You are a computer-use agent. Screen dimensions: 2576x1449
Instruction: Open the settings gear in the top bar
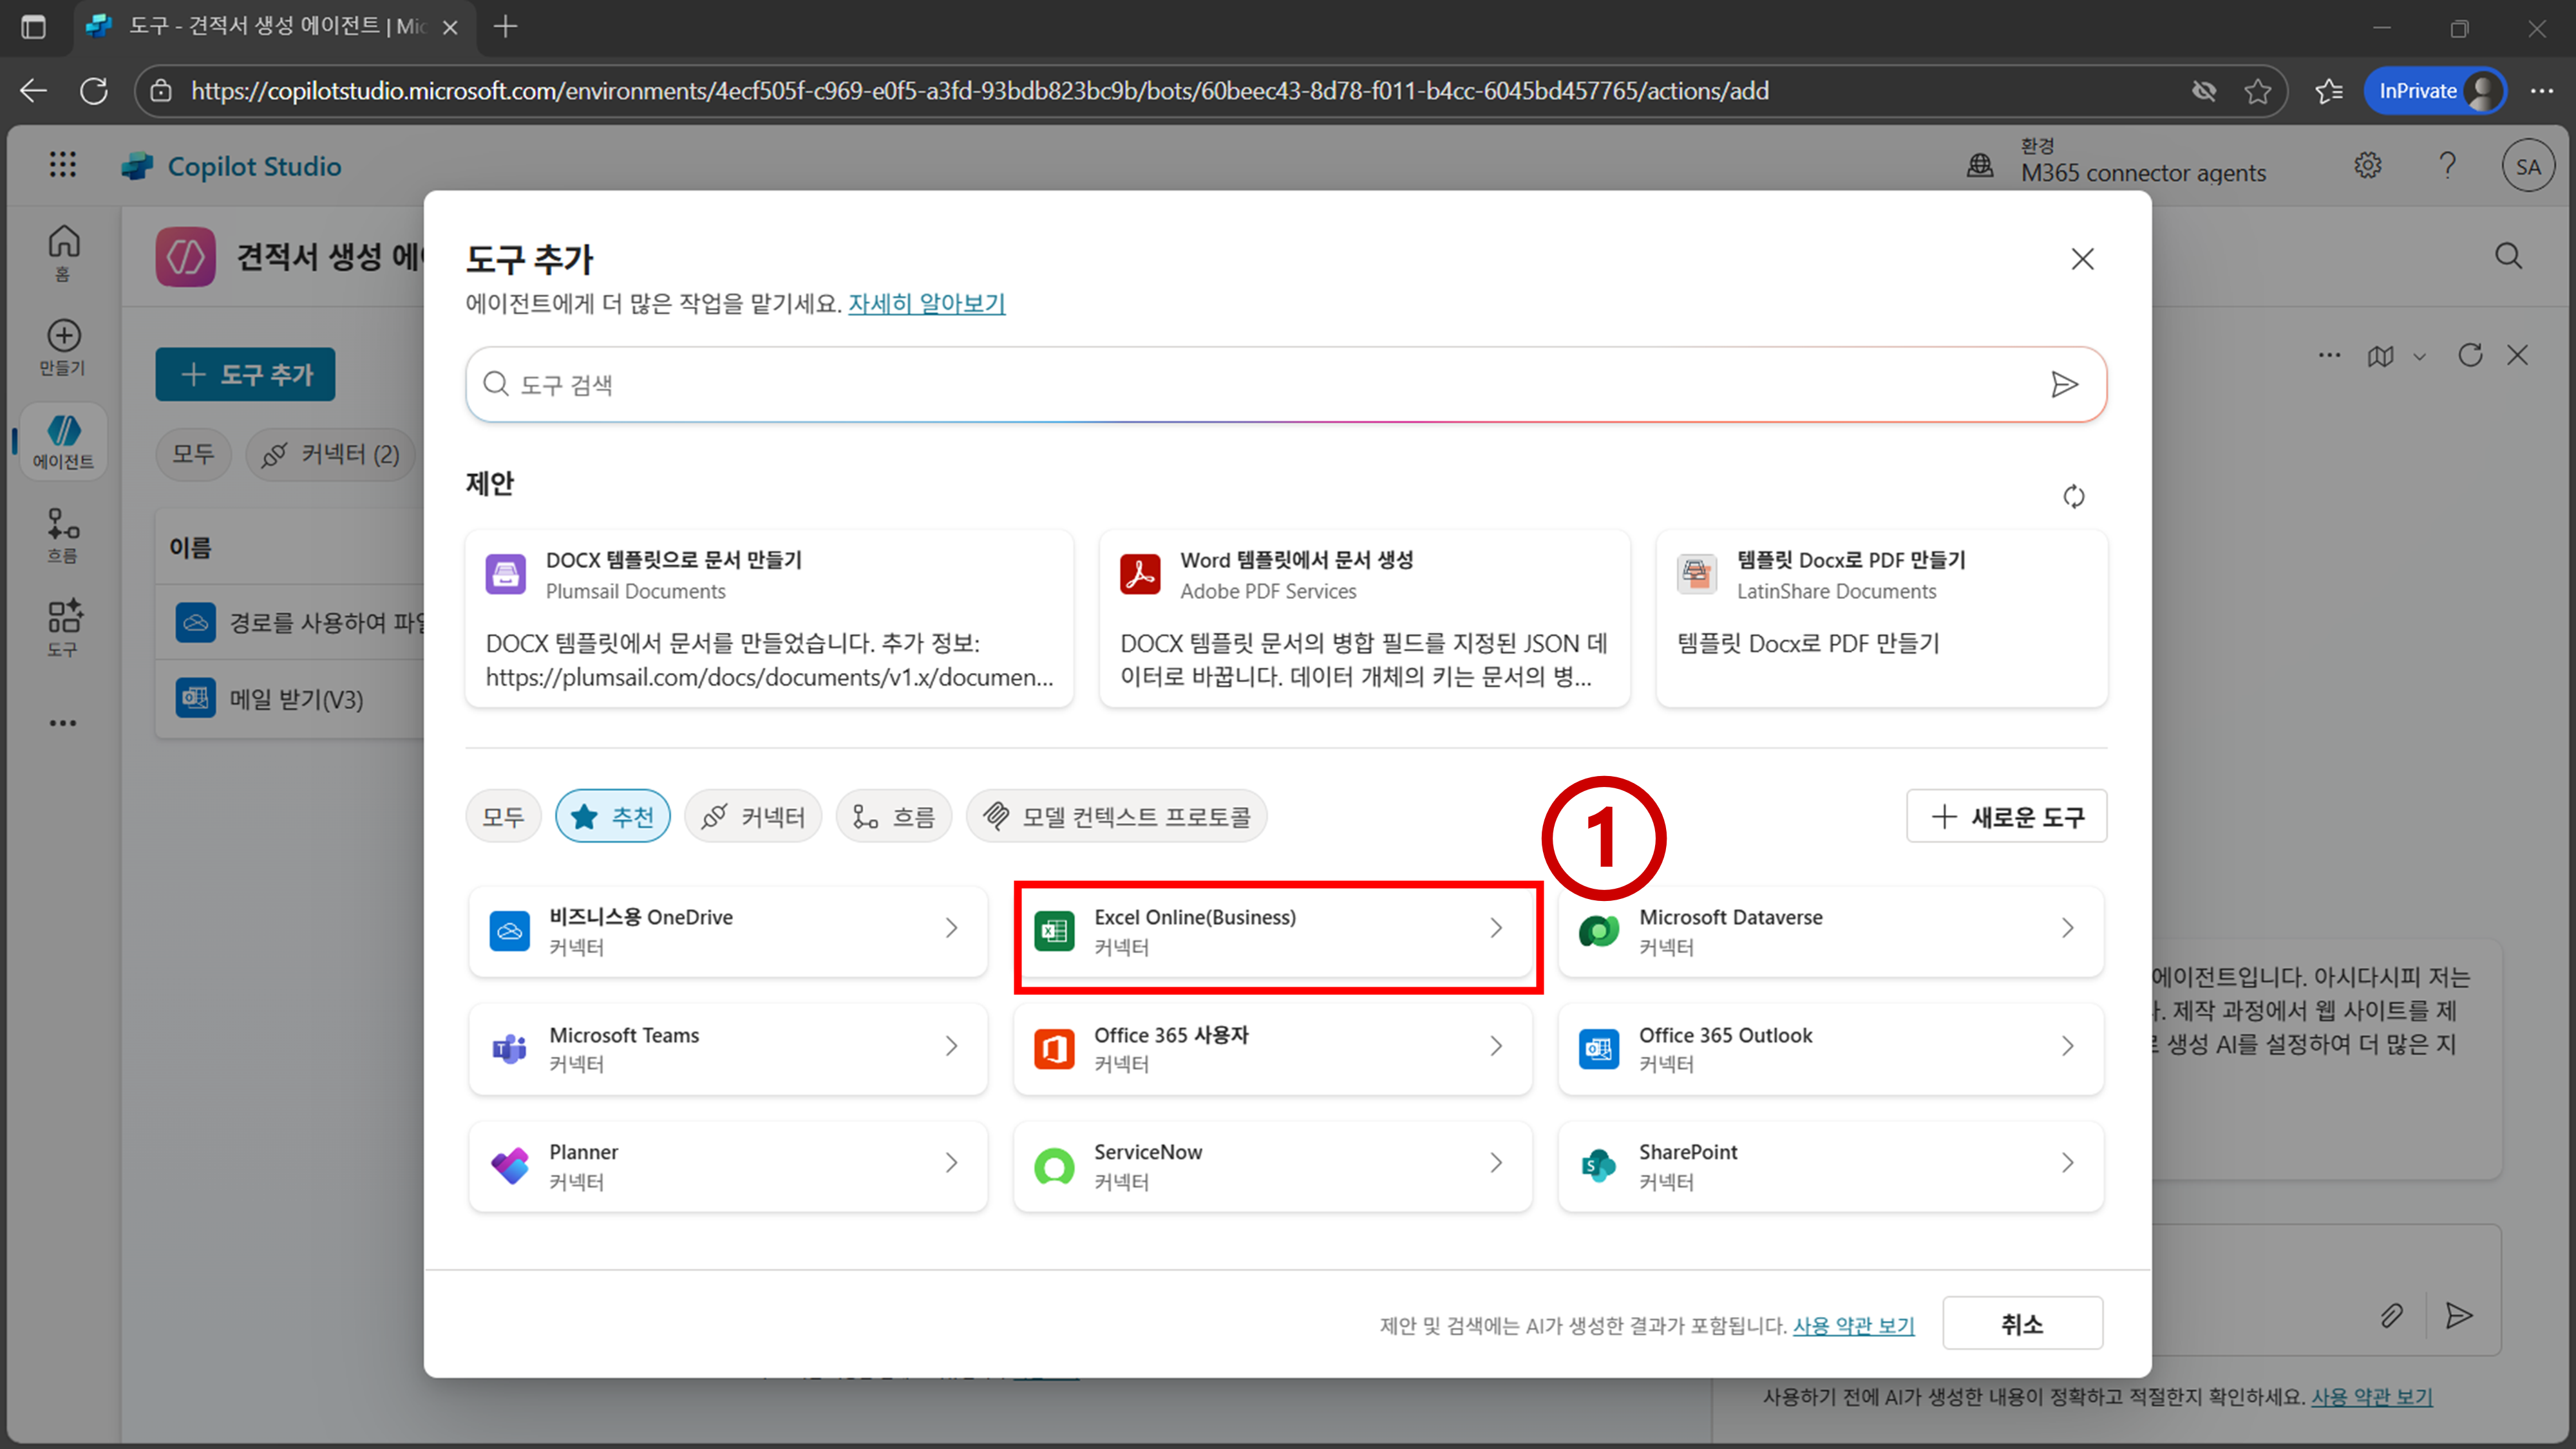[x=2367, y=166]
